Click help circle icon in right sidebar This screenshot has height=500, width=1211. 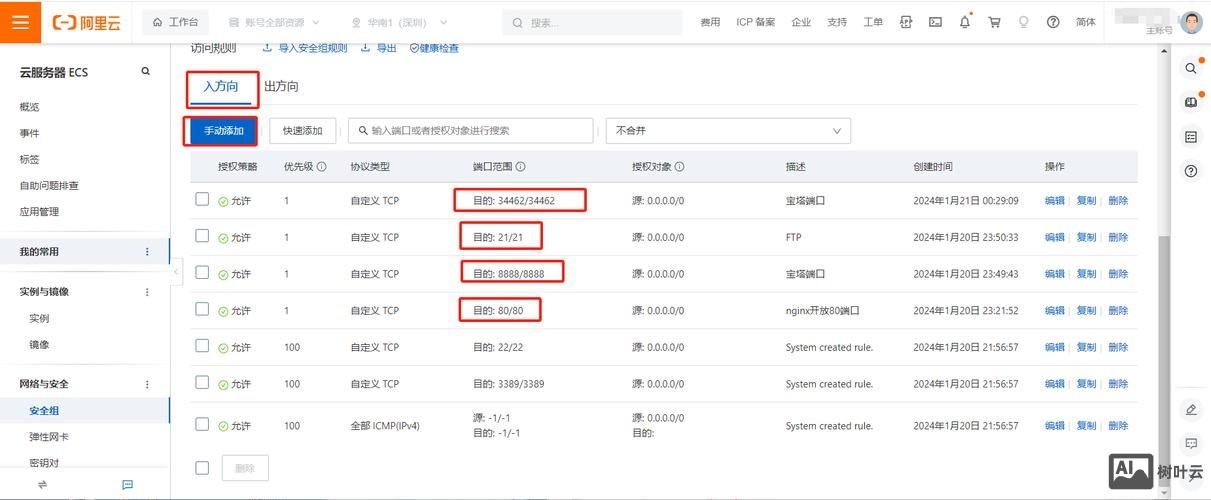click(x=1190, y=171)
